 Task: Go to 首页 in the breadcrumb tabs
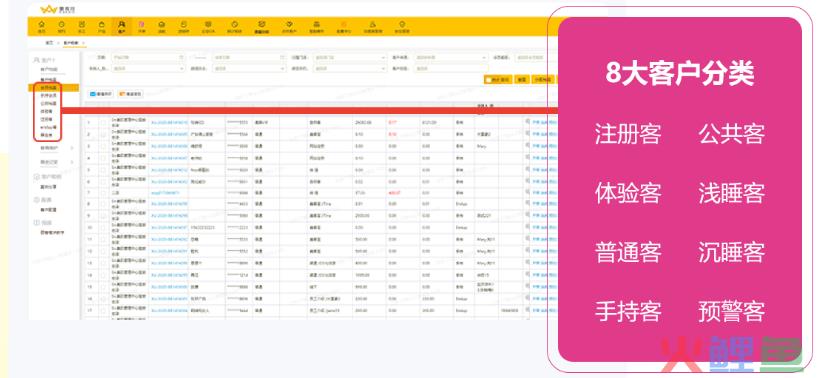click(50, 42)
